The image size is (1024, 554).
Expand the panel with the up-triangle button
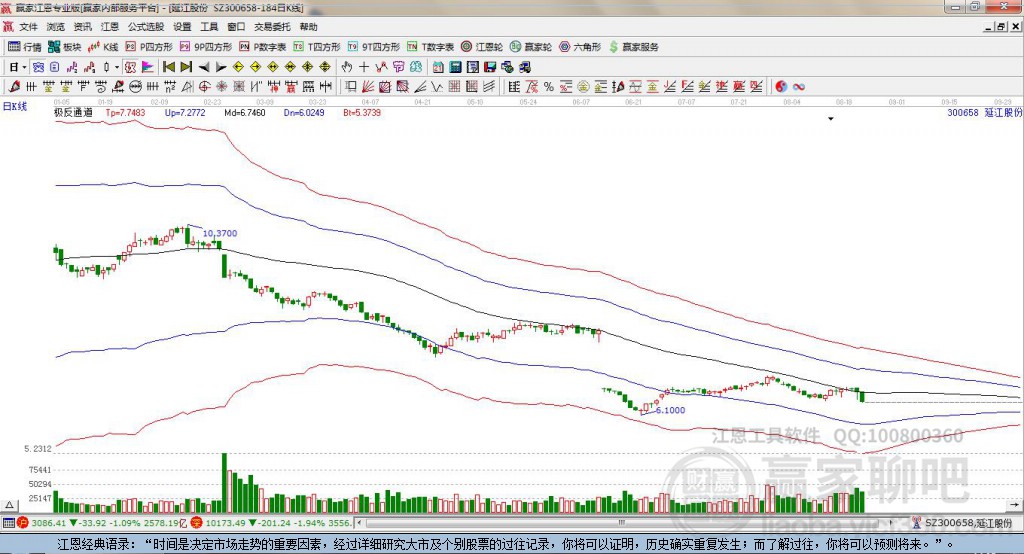[x=9, y=505]
